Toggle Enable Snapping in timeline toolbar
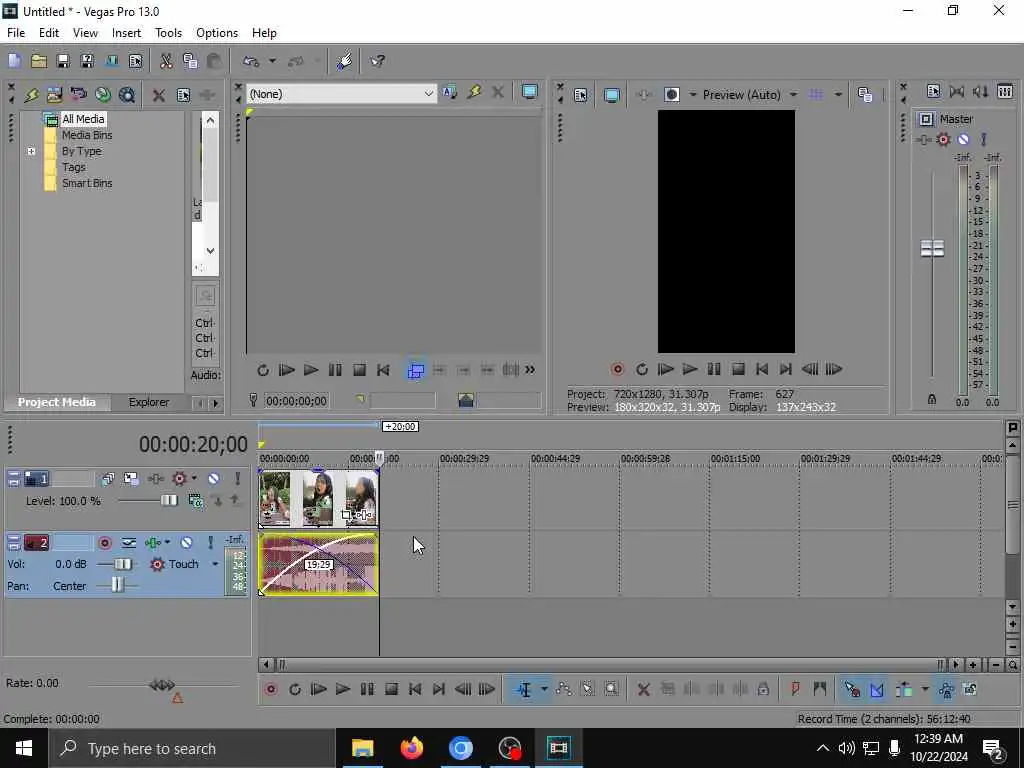The image size is (1024, 768). (x=852, y=689)
